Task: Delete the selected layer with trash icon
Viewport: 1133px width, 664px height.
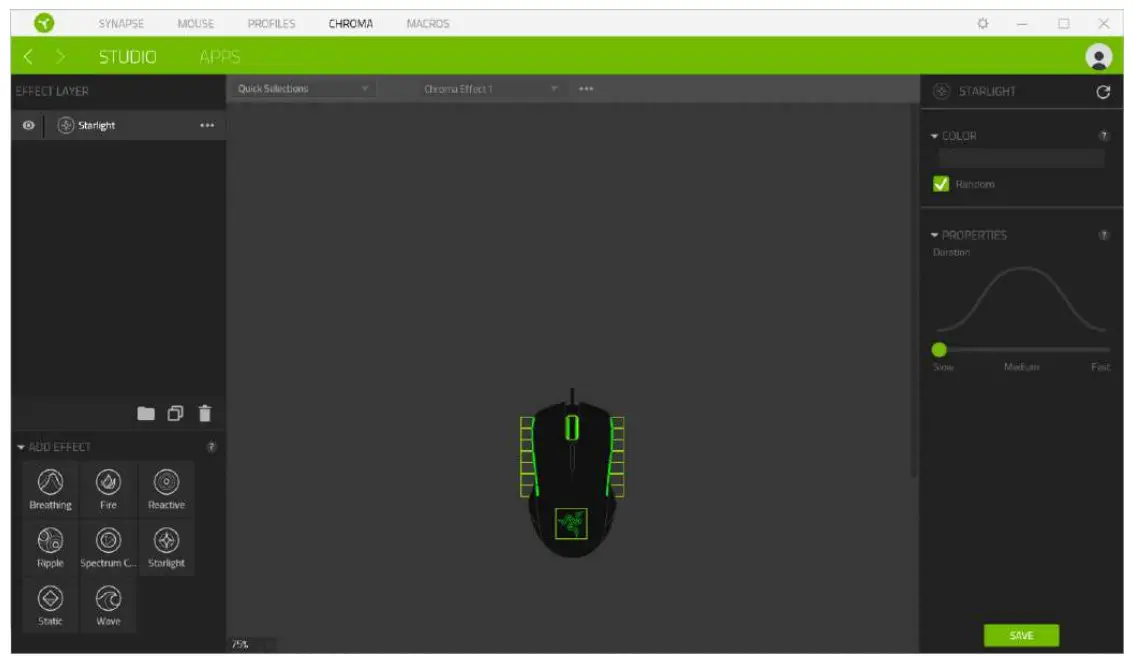Action: tap(205, 413)
